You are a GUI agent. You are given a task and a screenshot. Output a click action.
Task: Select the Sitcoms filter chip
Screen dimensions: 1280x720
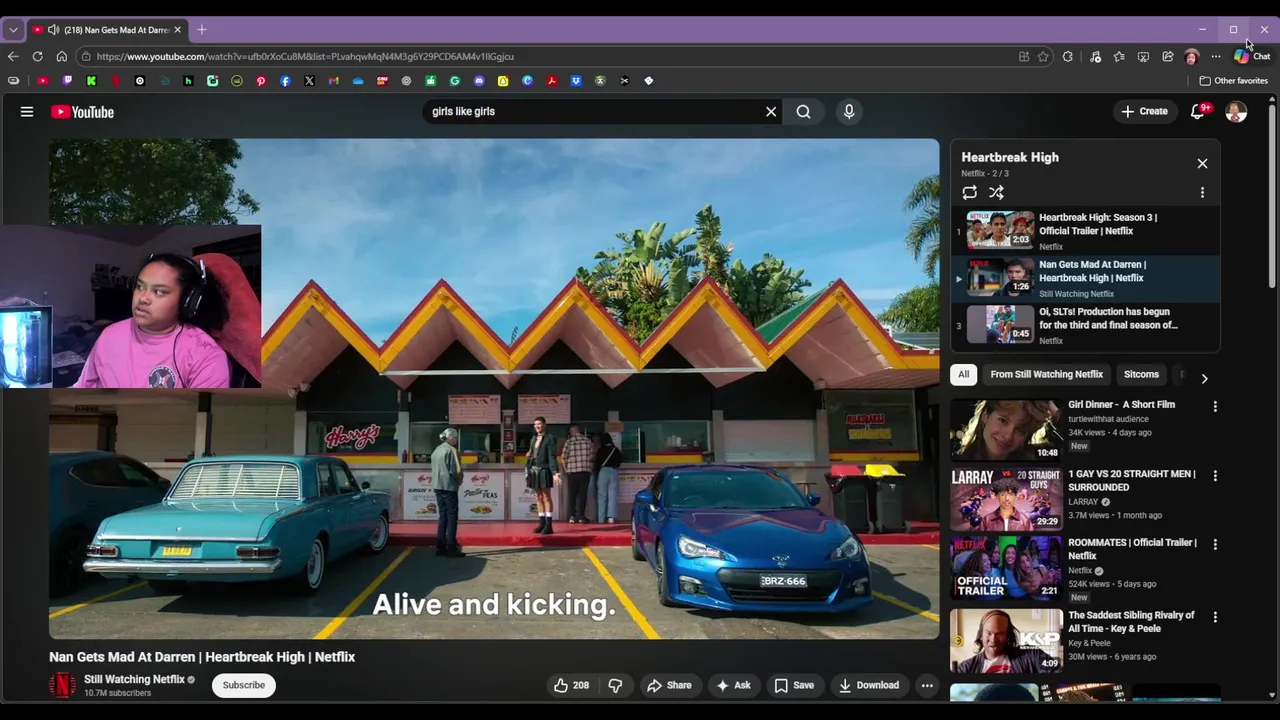pos(1141,374)
